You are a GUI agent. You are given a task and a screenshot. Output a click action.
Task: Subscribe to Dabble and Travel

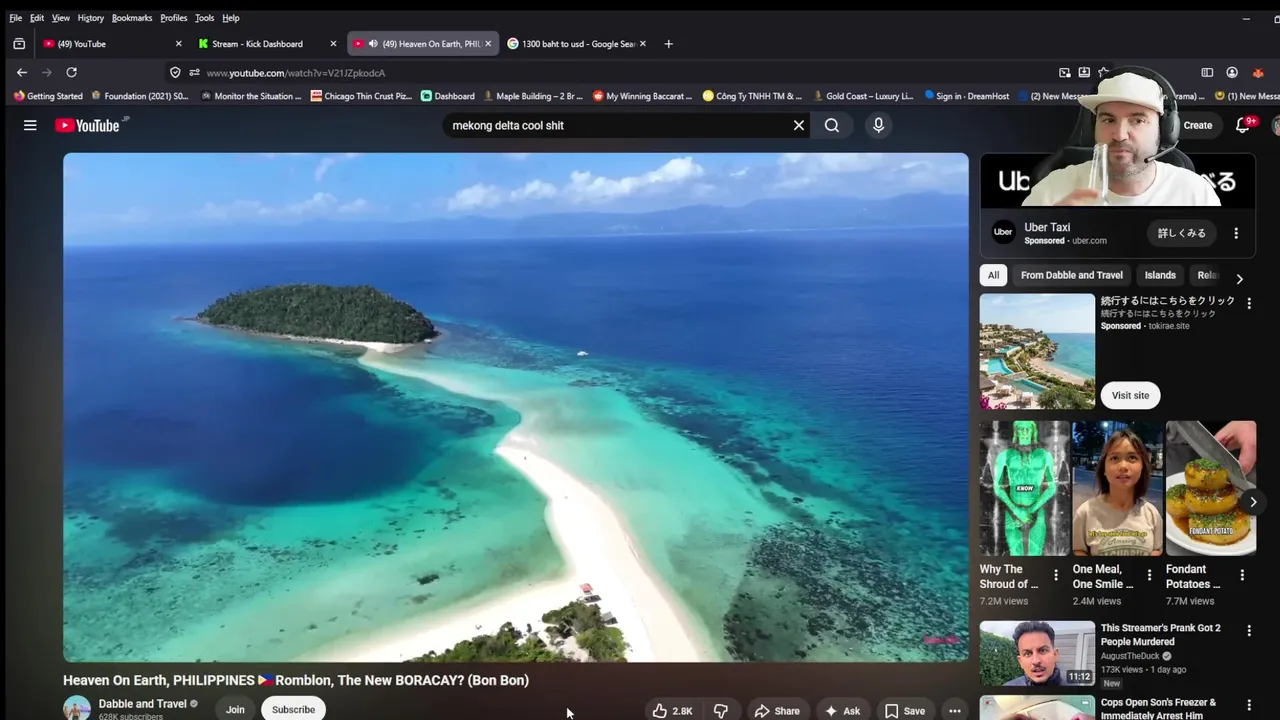[x=293, y=709]
